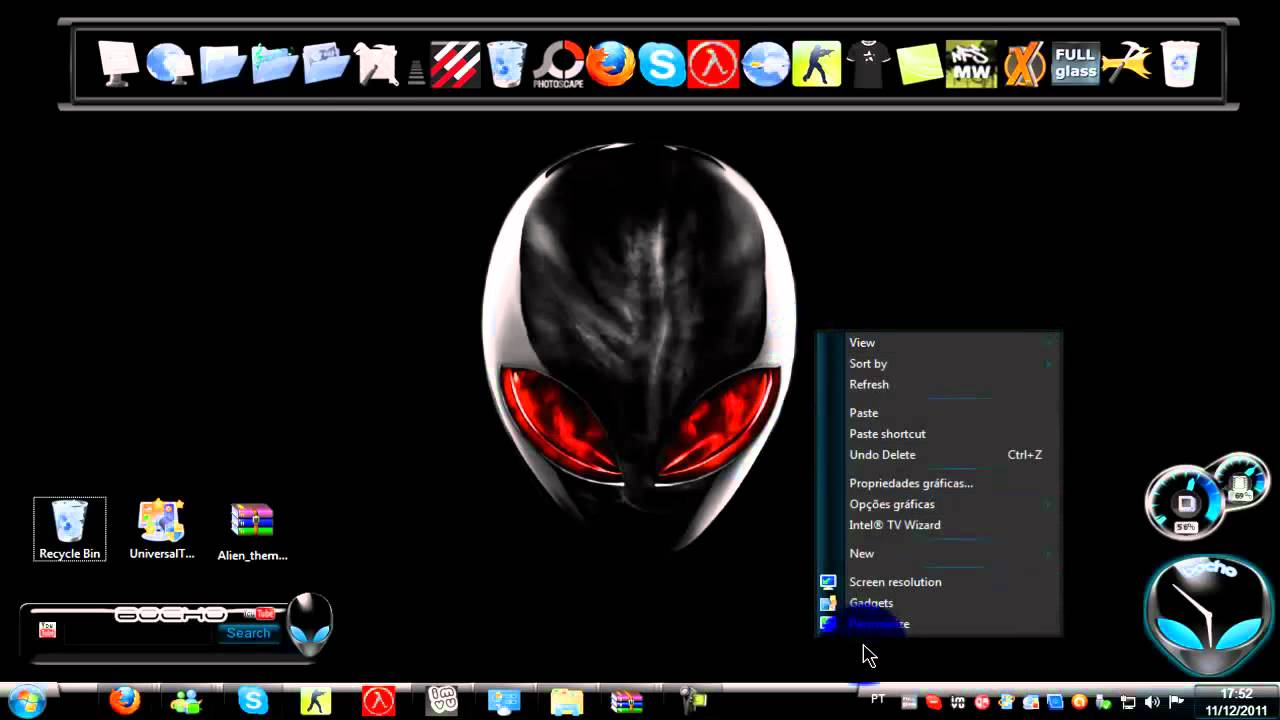Click the black t-shirt icon in the dock
The image size is (1280, 720).
(868, 64)
